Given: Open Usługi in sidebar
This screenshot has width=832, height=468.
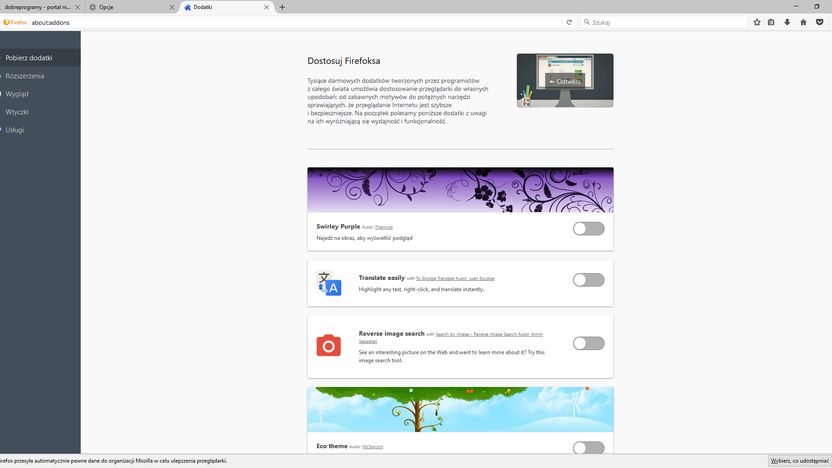Looking at the screenshot, I should (40, 130).
